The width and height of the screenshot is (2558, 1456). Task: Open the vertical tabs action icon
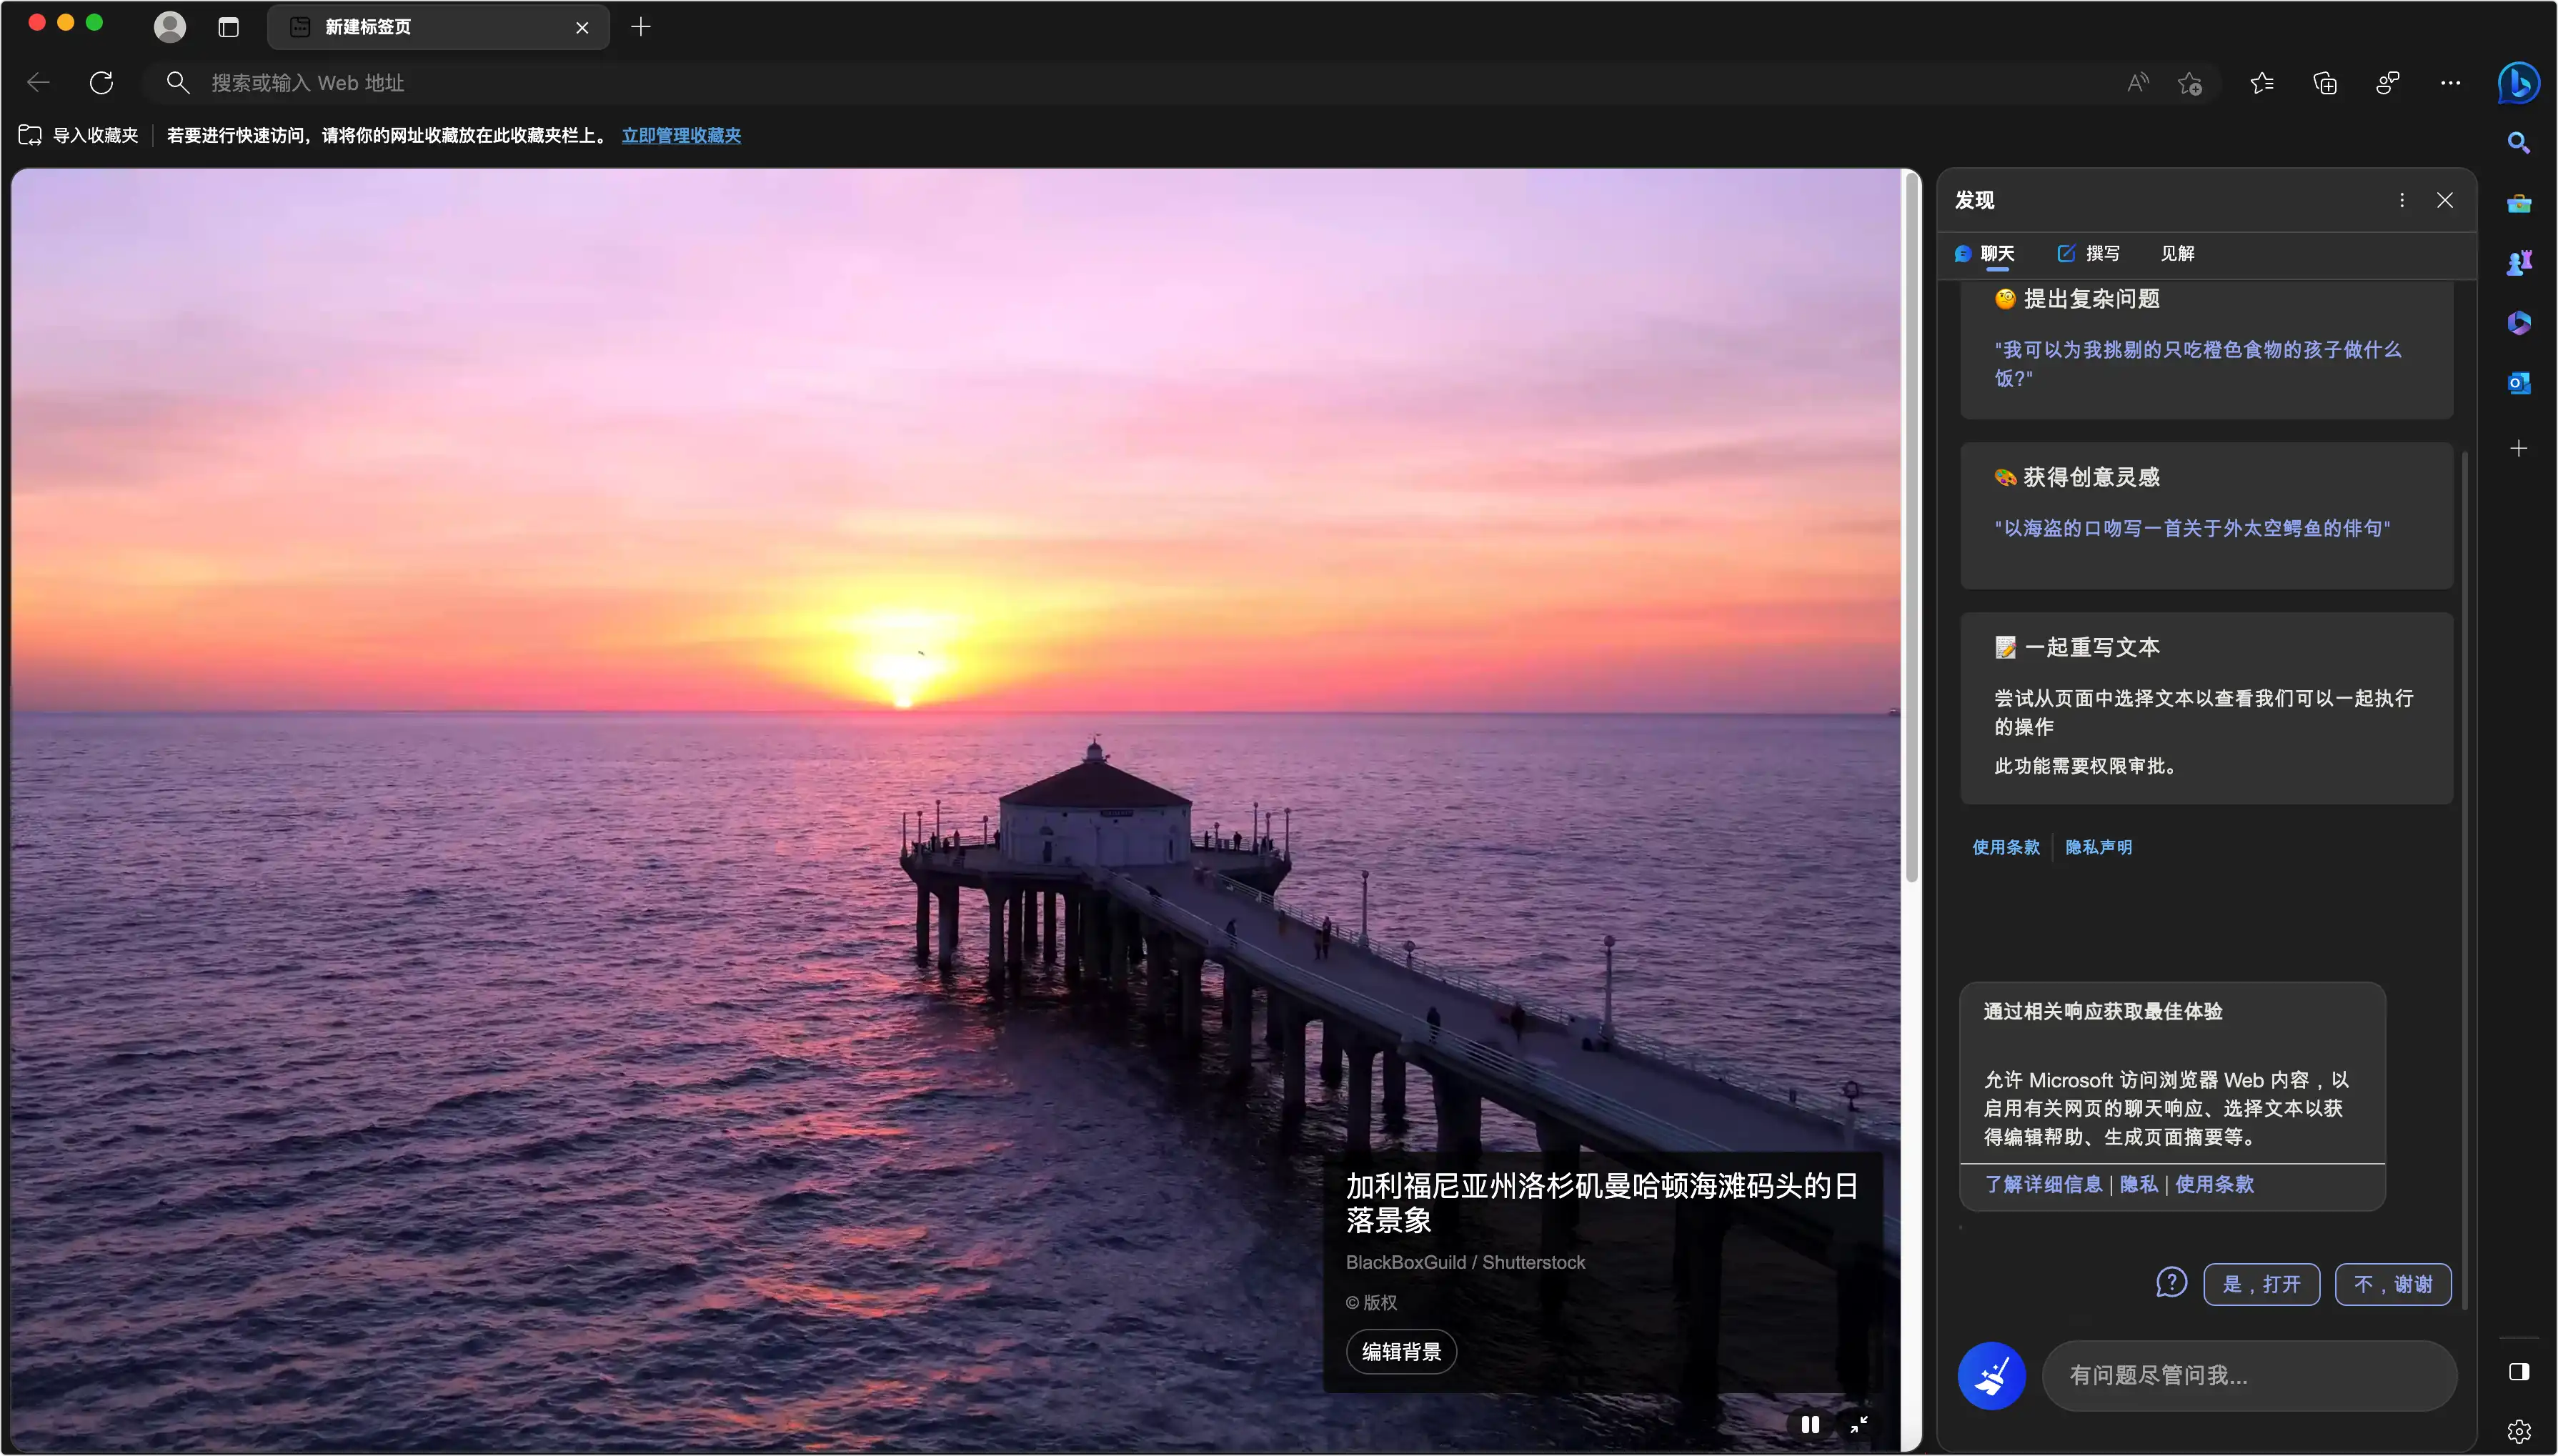pyautogui.click(x=228, y=27)
